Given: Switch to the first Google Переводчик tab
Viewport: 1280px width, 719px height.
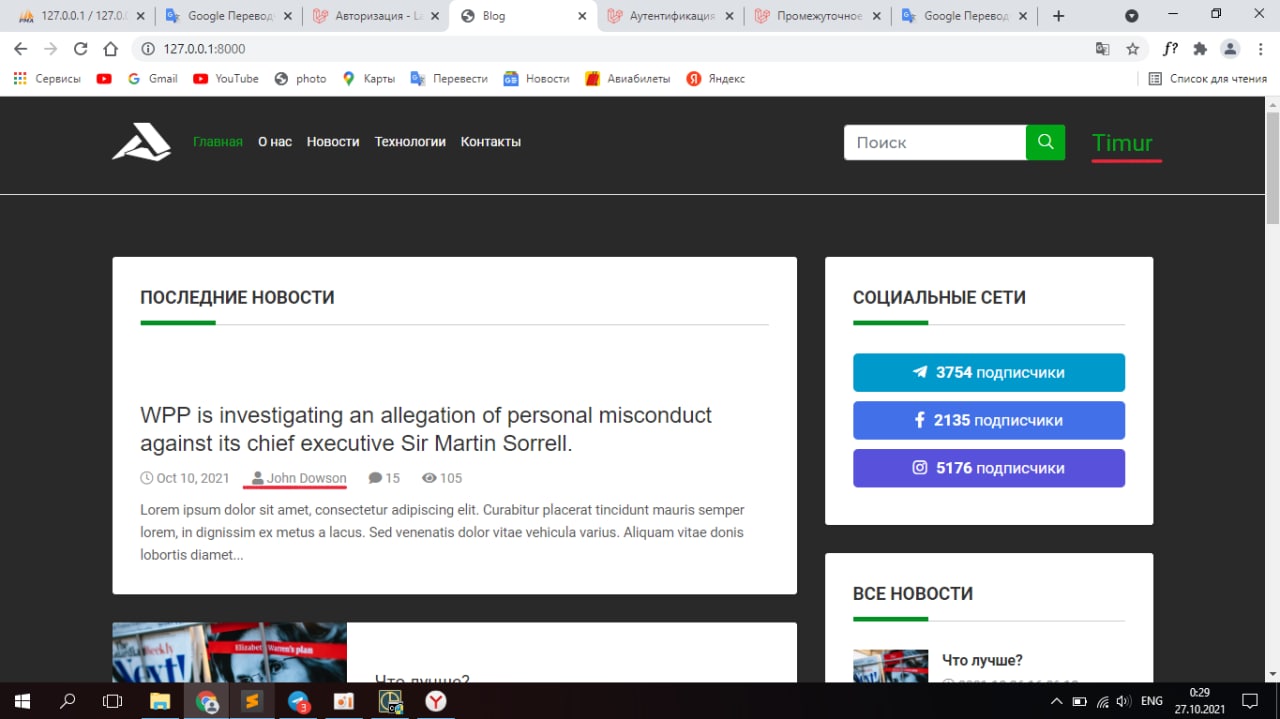Looking at the screenshot, I should pyautogui.click(x=231, y=16).
